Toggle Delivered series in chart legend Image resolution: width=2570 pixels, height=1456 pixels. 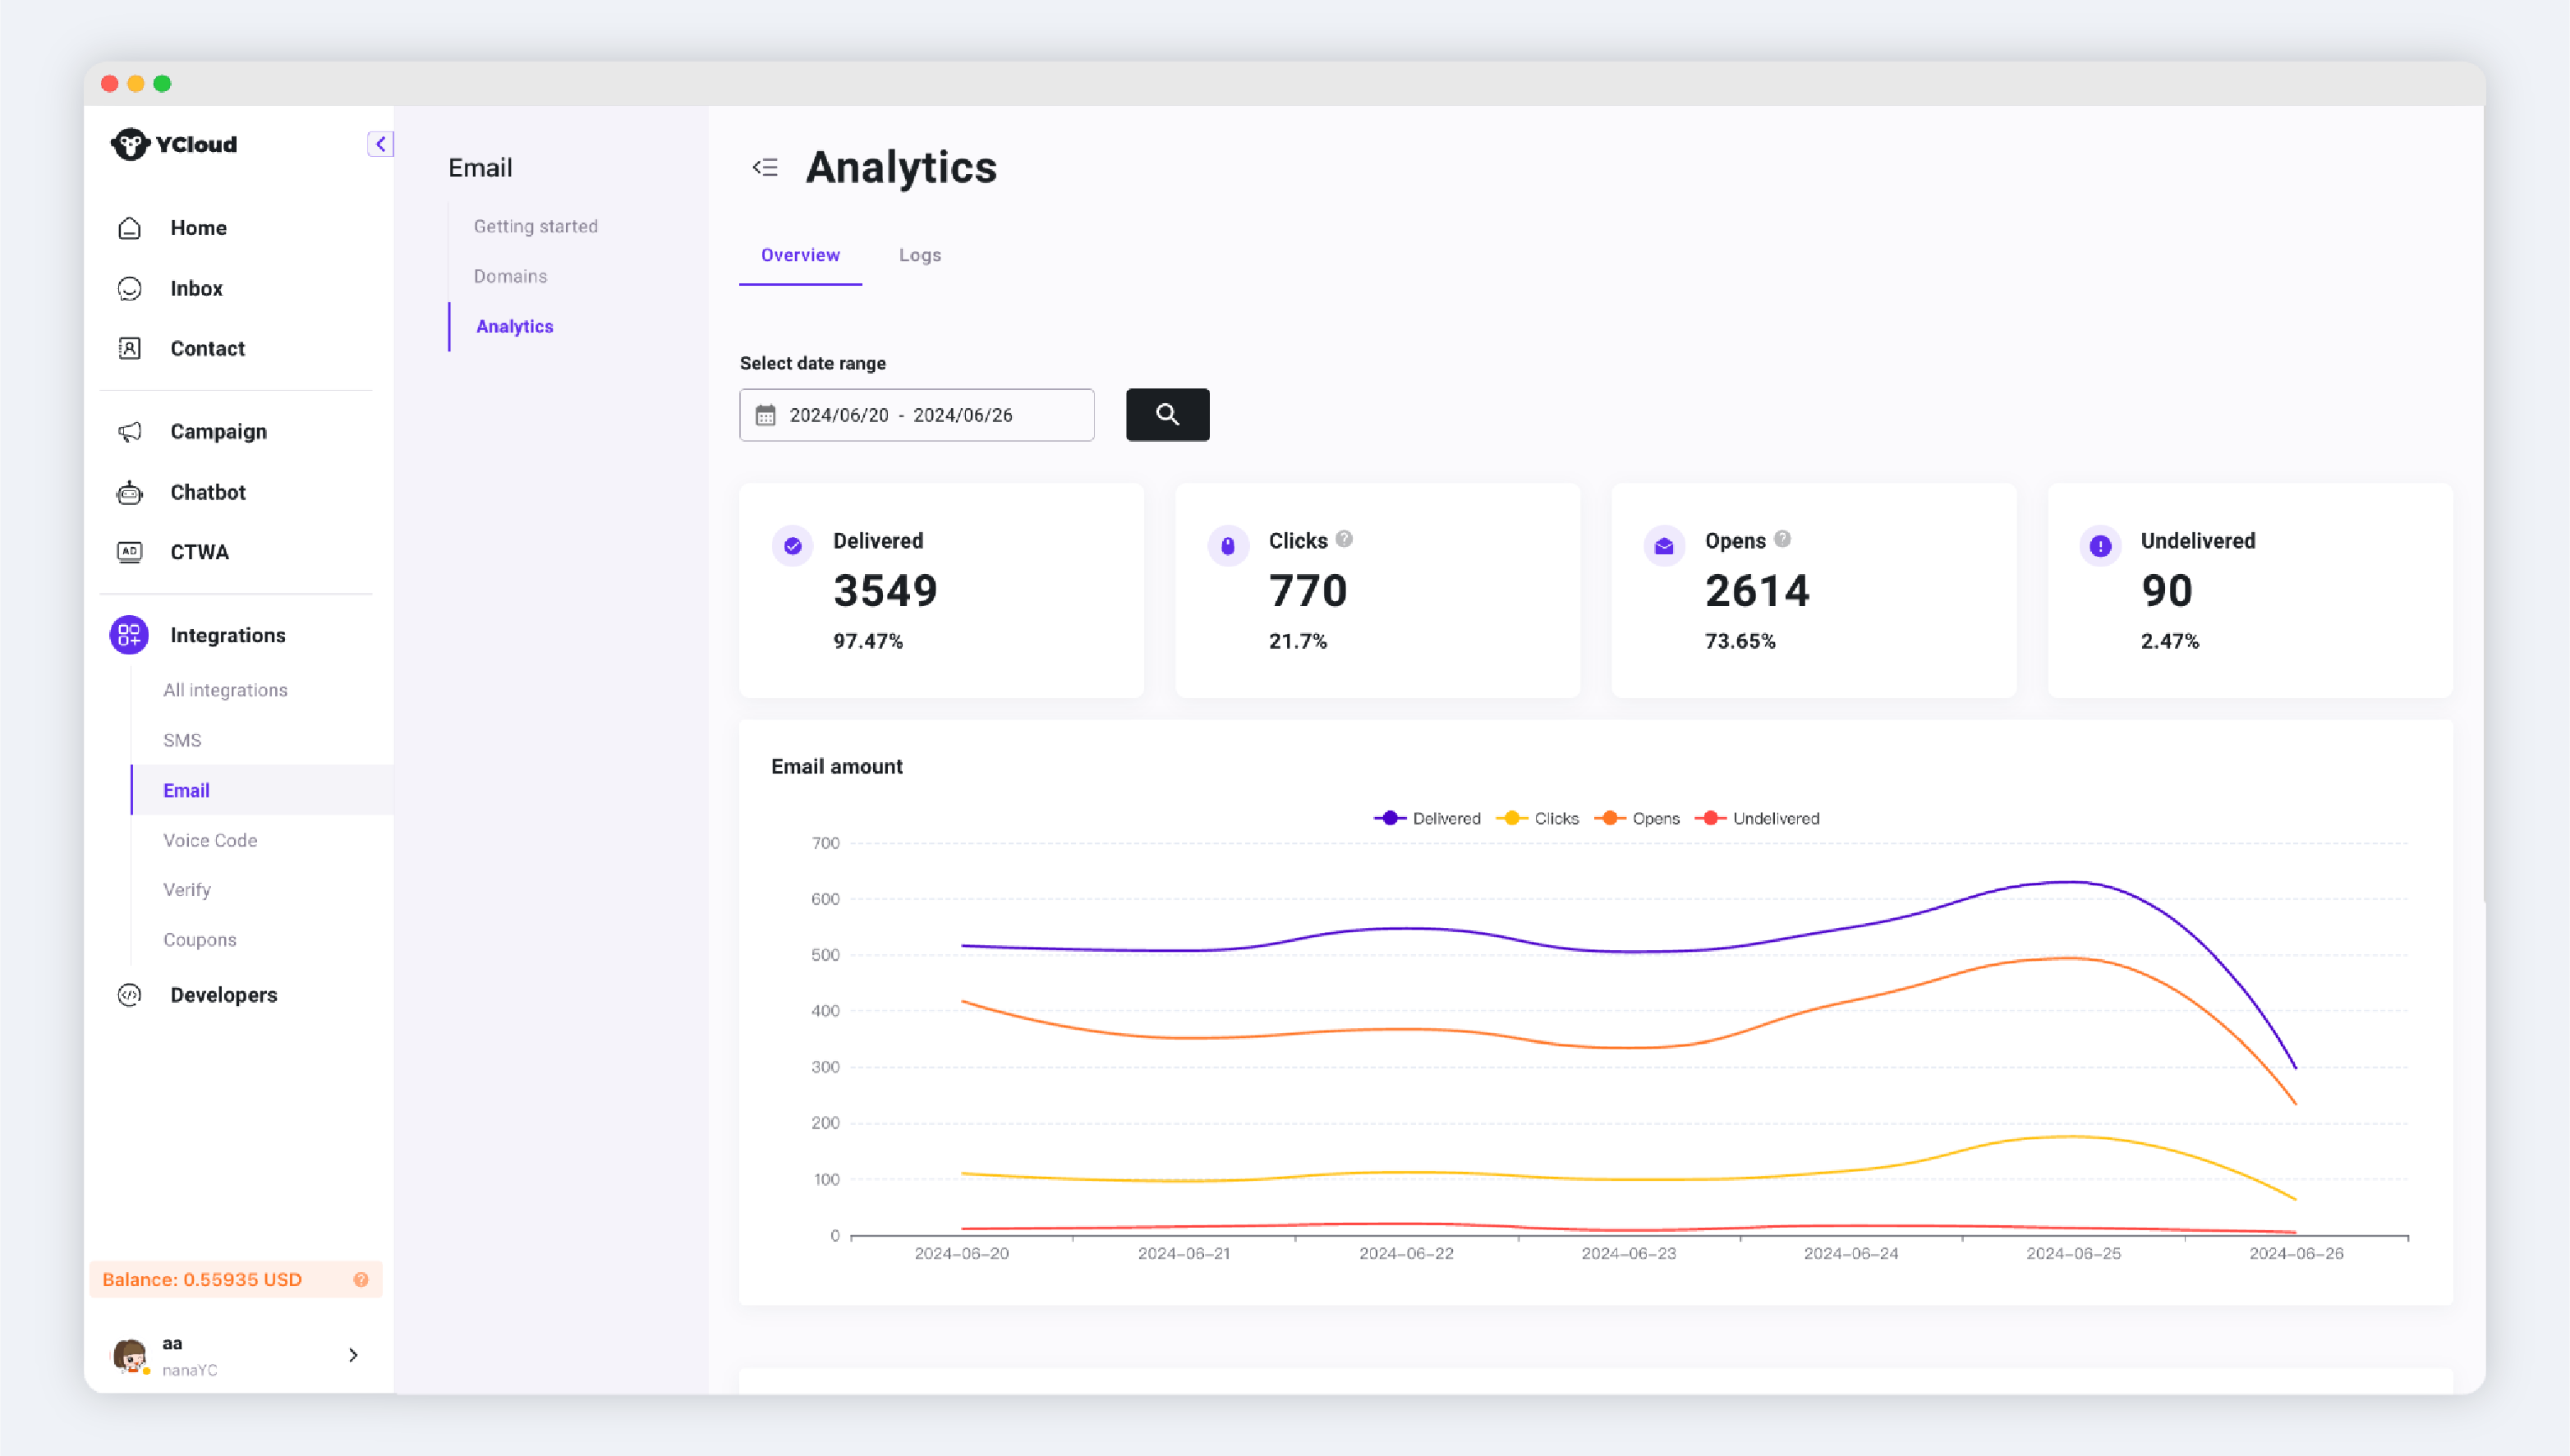tap(1428, 818)
